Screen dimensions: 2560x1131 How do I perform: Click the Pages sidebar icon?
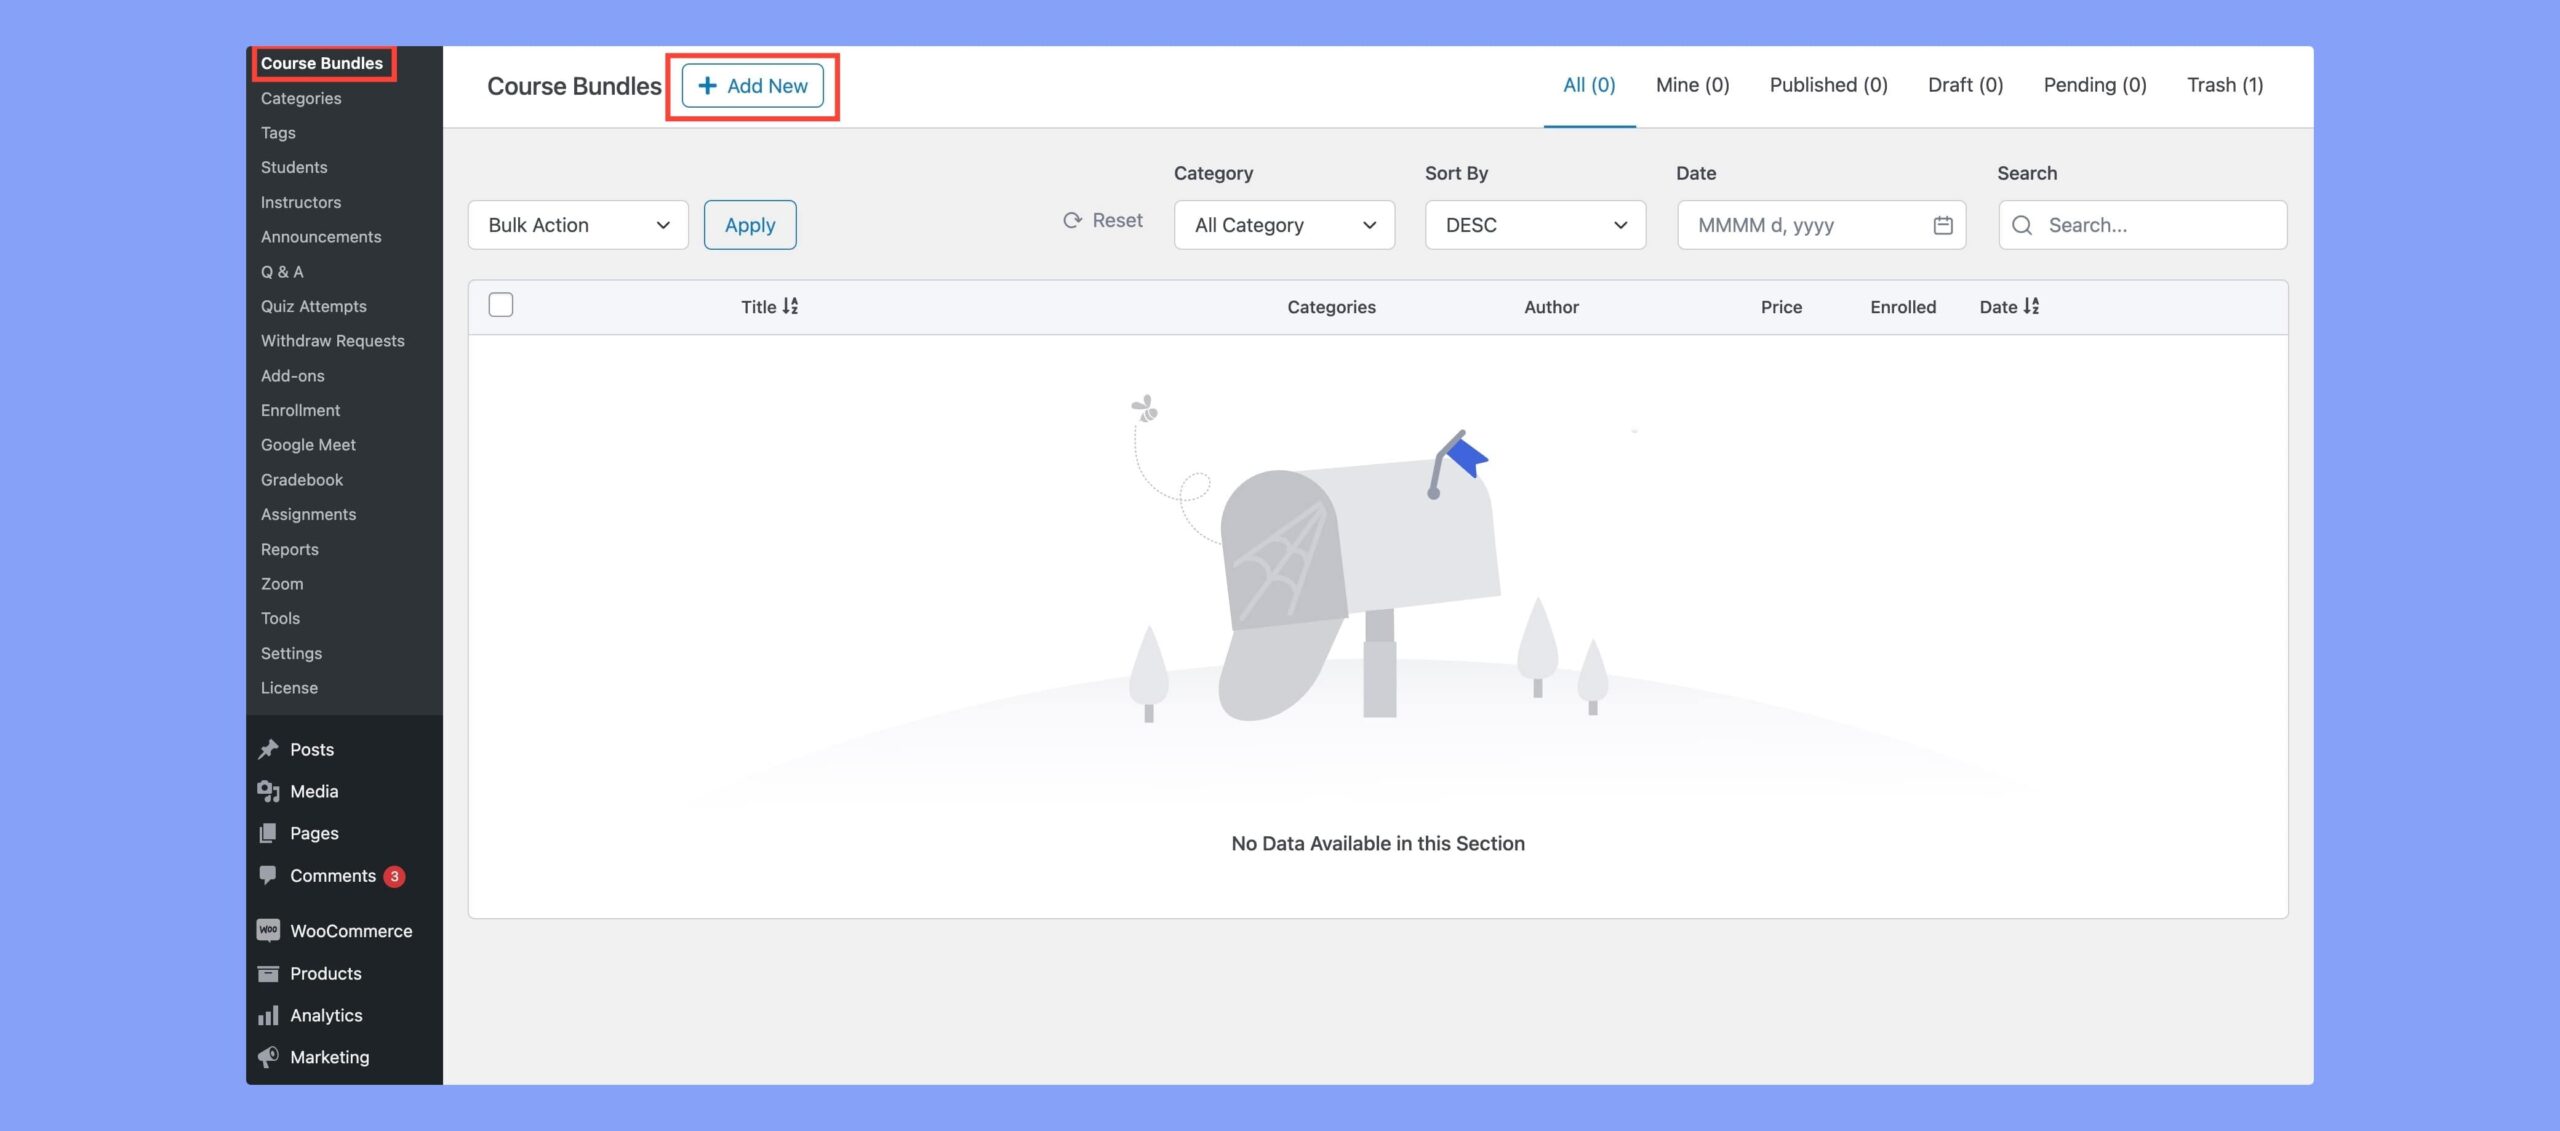[266, 832]
